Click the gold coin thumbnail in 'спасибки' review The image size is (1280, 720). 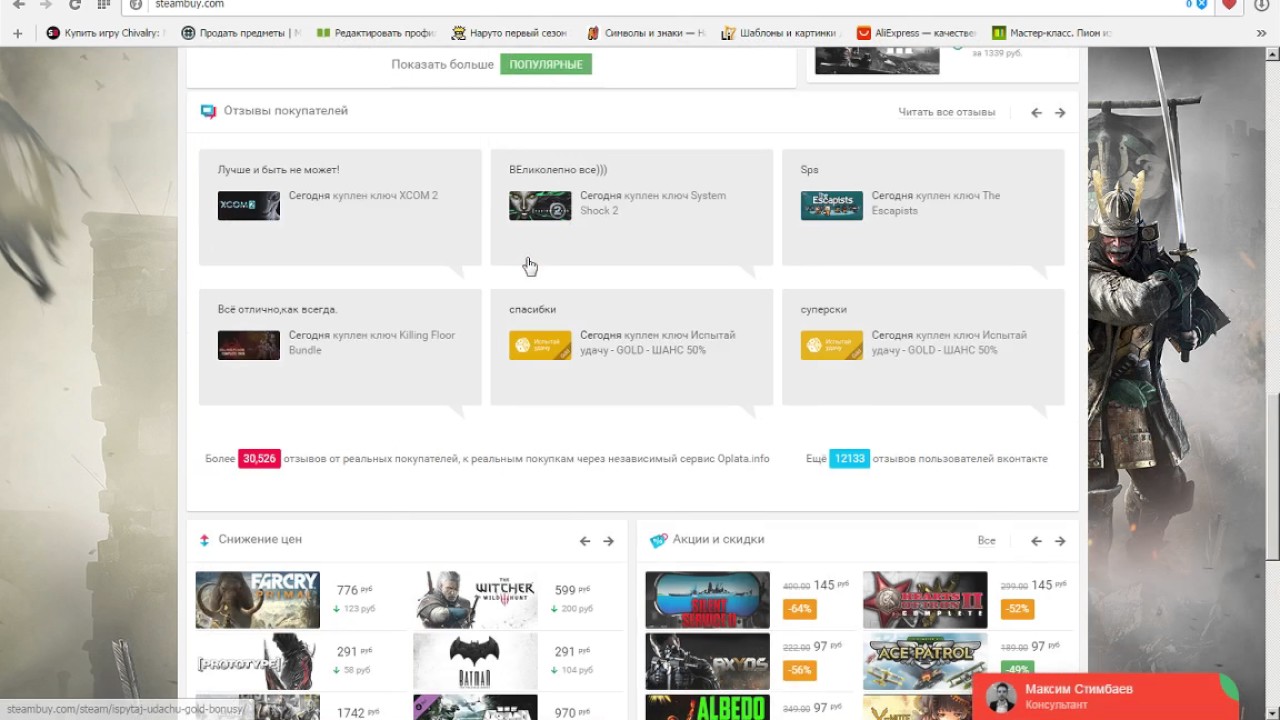pos(540,345)
